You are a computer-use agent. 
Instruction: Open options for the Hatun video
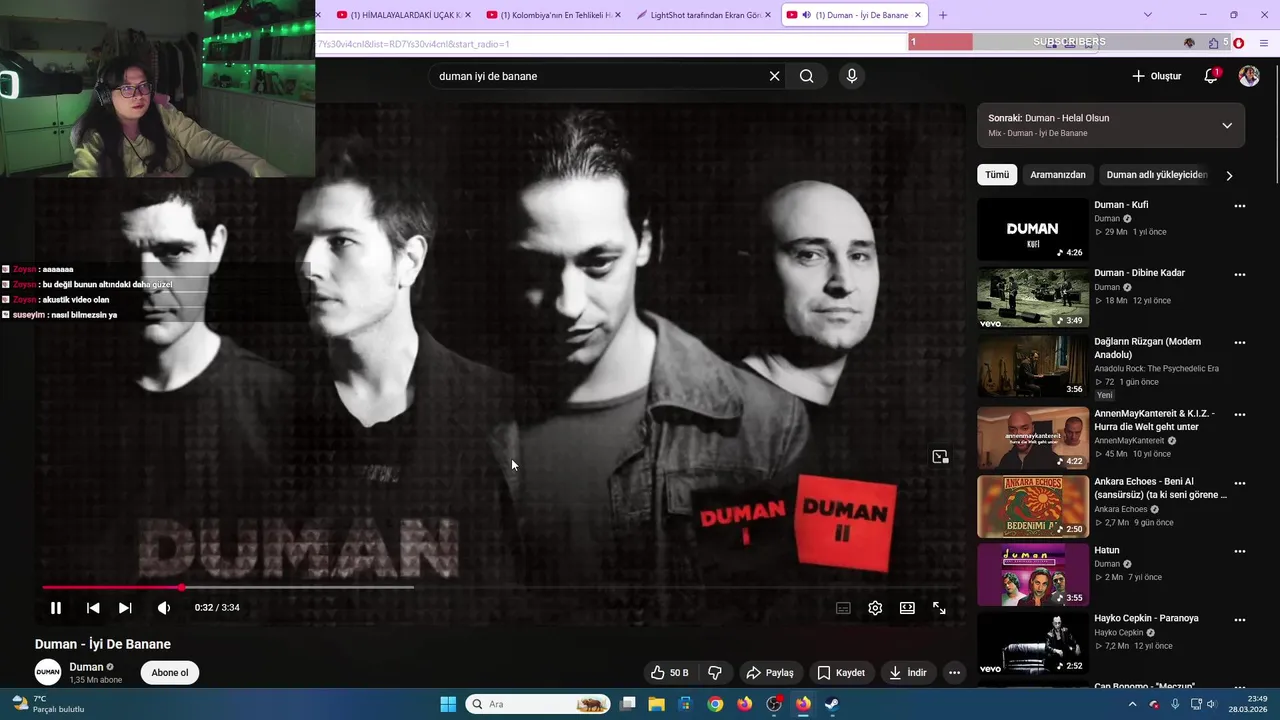[x=1240, y=551]
